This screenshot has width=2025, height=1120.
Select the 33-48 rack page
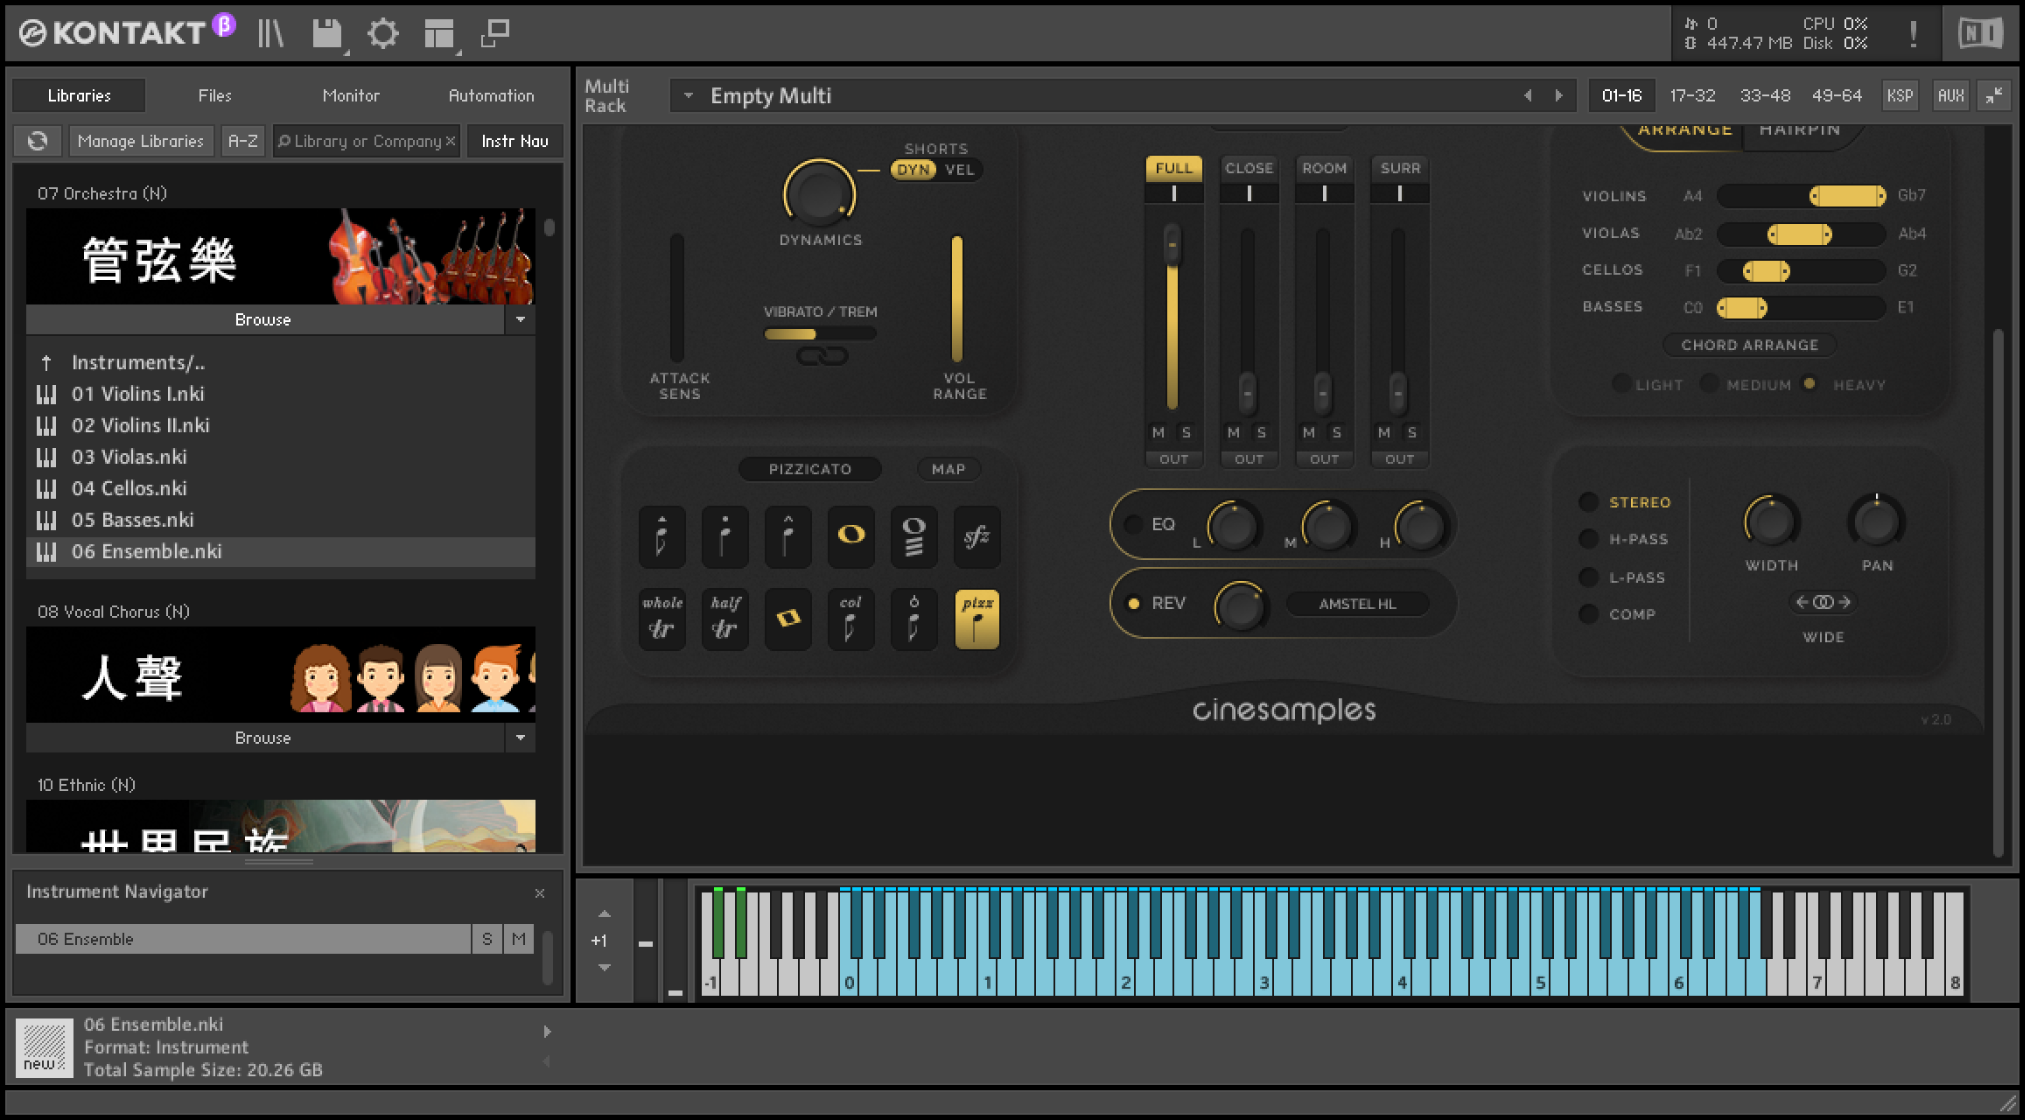(x=1765, y=96)
